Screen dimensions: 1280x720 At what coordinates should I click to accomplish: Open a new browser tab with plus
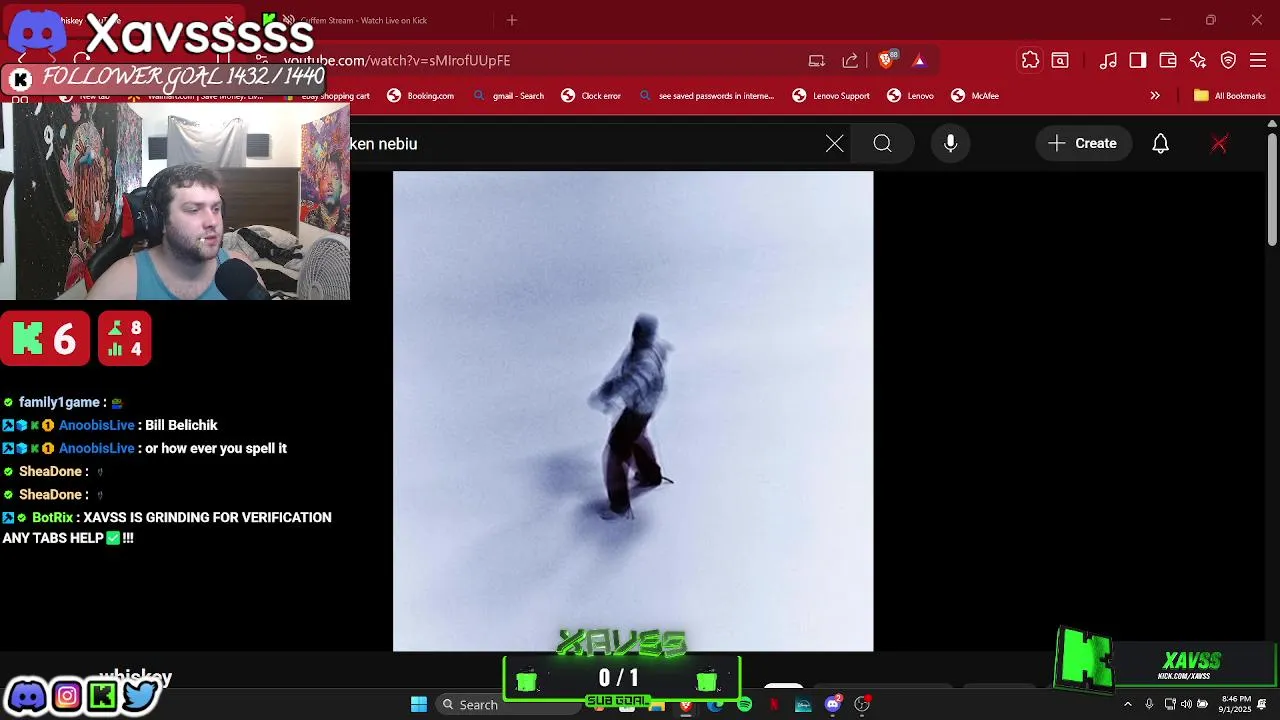tap(512, 20)
